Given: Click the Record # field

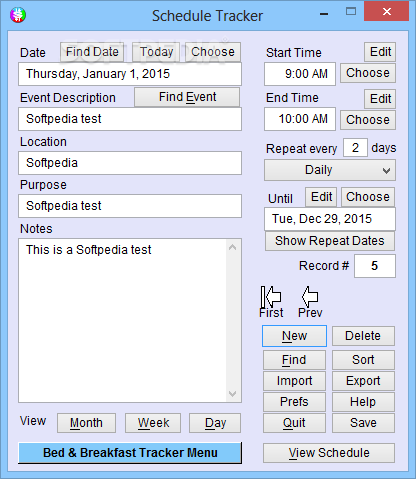Looking at the screenshot, I should click(x=375, y=266).
